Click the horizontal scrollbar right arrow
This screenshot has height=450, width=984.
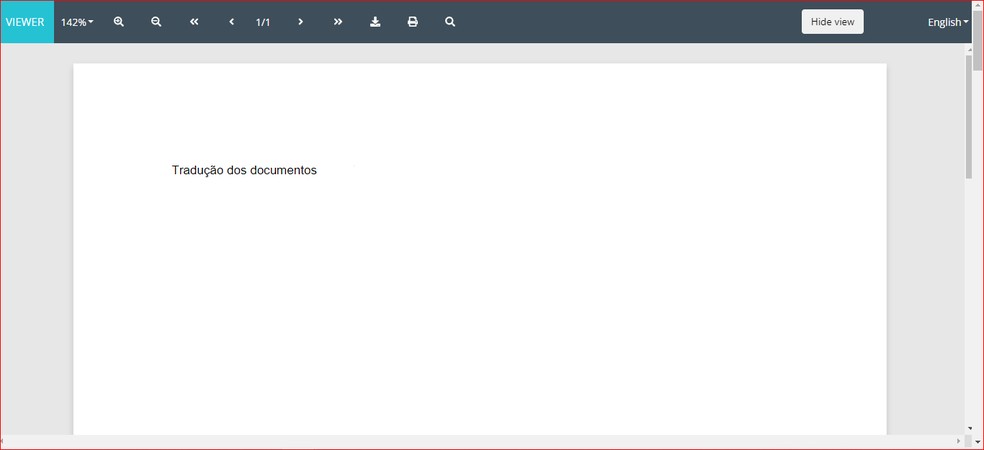[958, 442]
